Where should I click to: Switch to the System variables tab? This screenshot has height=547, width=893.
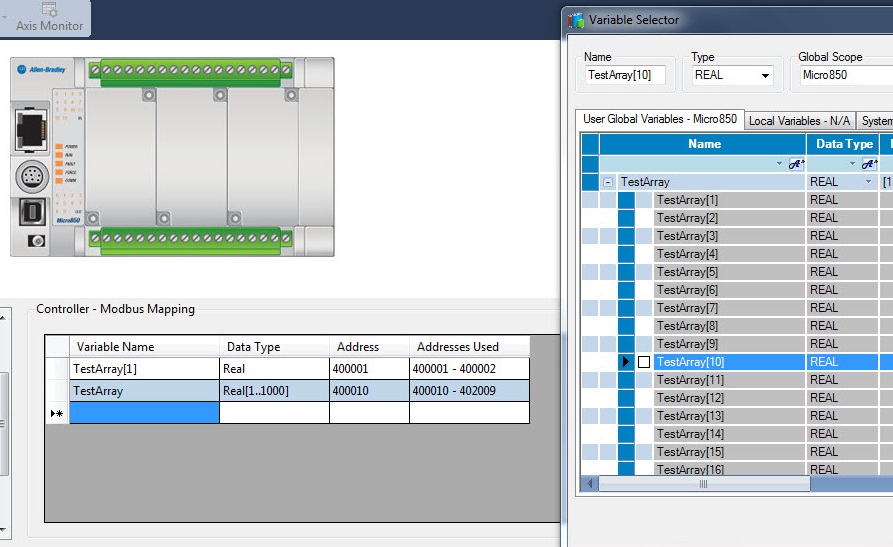click(875, 121)
